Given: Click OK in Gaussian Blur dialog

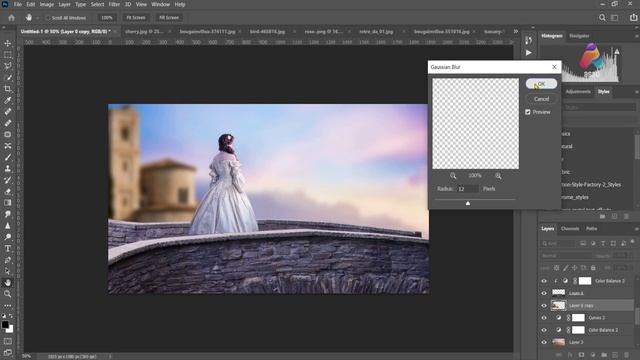Looking at the screenshot, I should pyautogui.click(x=541, y=84).
